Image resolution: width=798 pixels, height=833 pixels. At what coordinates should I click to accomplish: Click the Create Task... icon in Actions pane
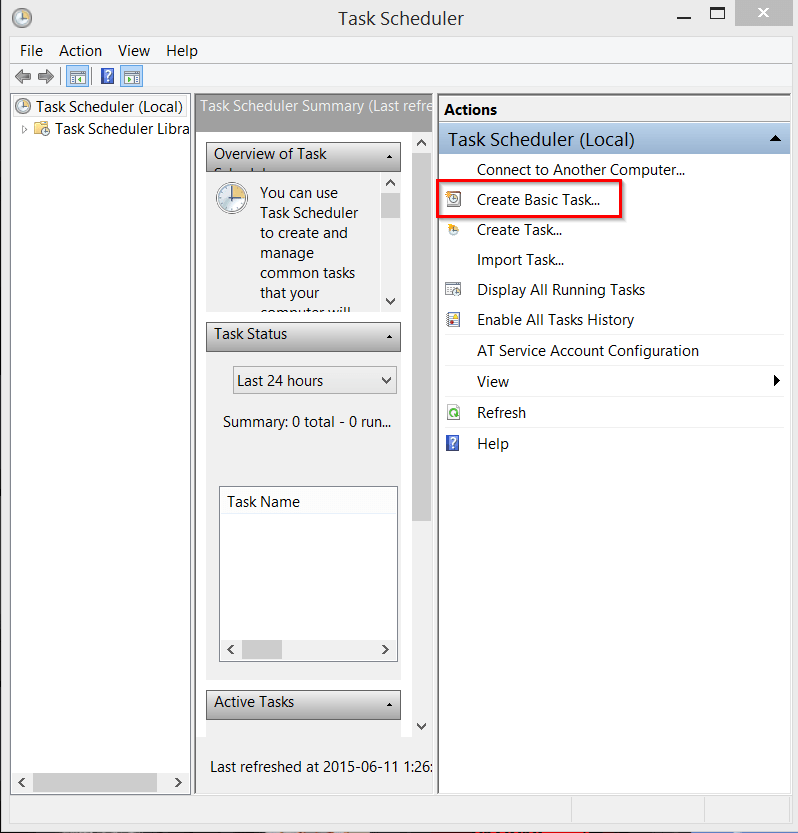454,230
